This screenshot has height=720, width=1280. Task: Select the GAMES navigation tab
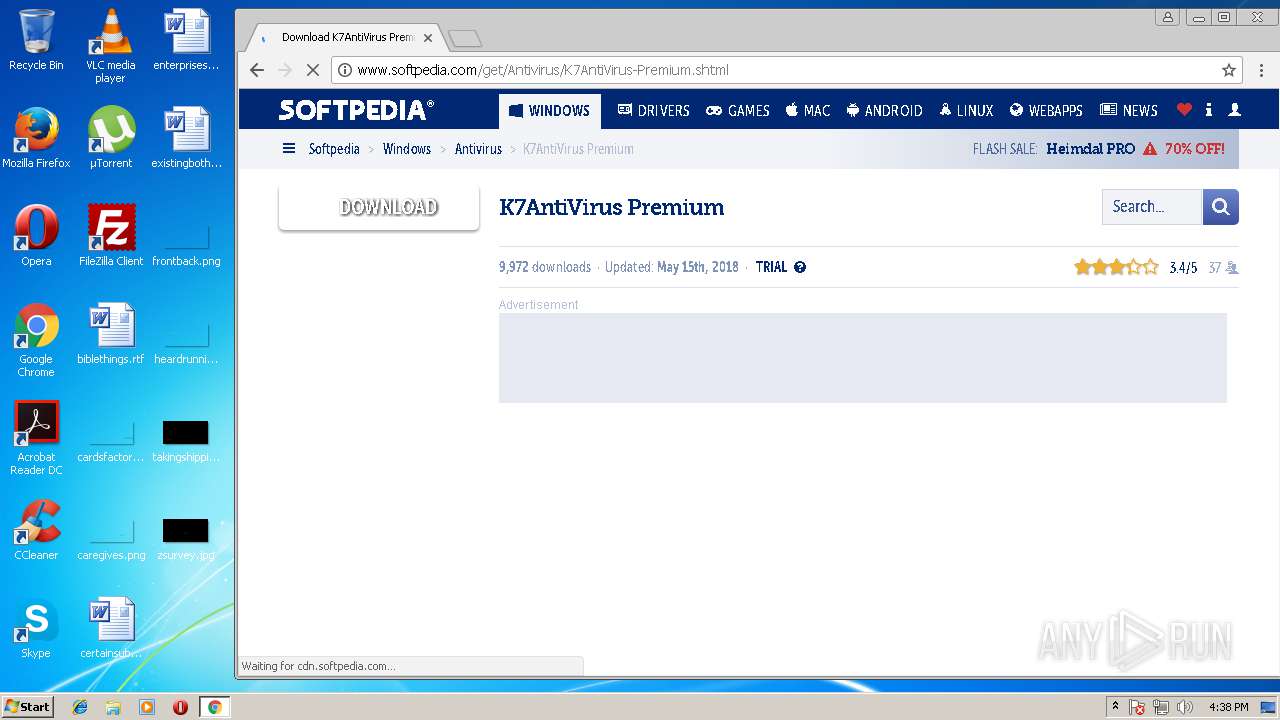point(738,111)
